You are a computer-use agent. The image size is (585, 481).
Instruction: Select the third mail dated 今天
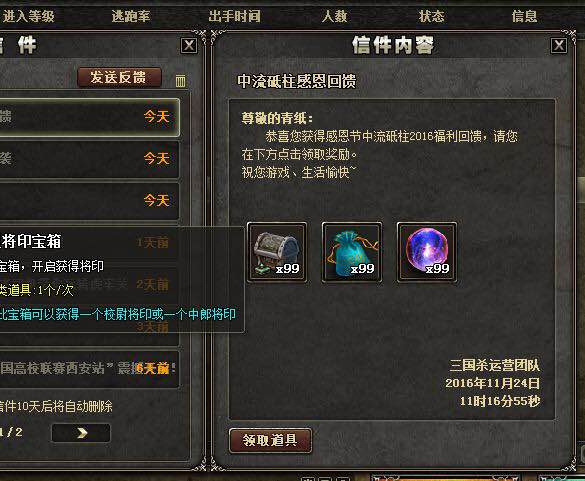coord(89,201)
